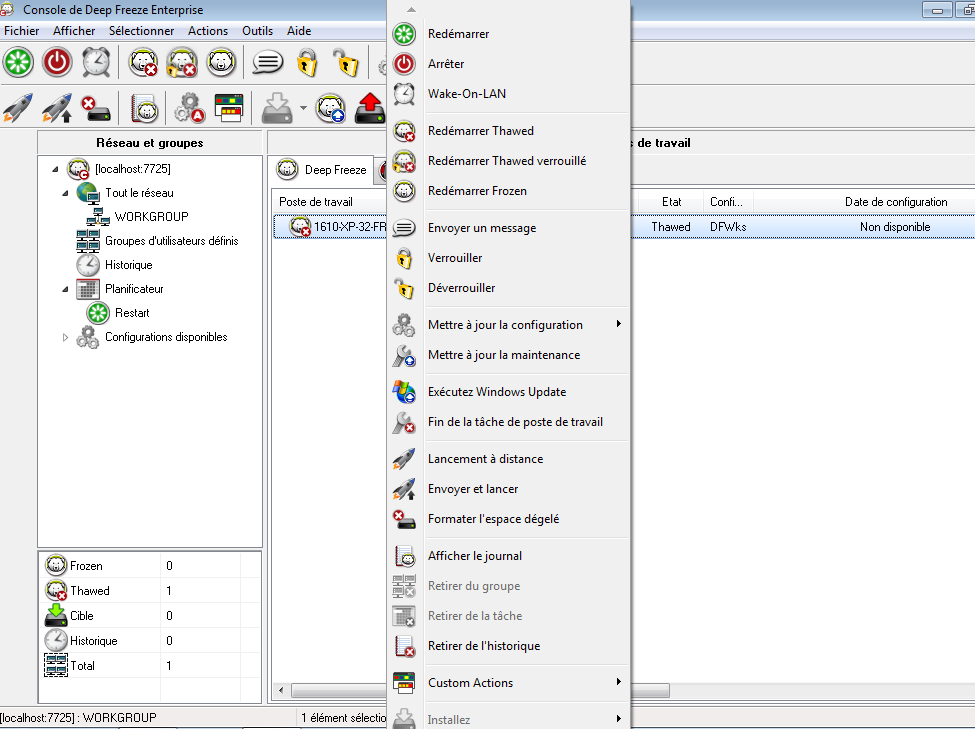Choose Arrêter from the context menu
The height and width of the screenshot is (729, 975).
(x=509, y=64)
